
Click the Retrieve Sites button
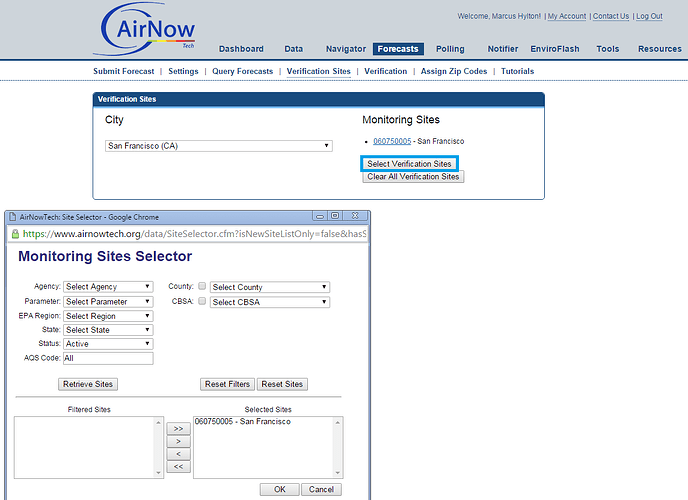coord(88,384)
